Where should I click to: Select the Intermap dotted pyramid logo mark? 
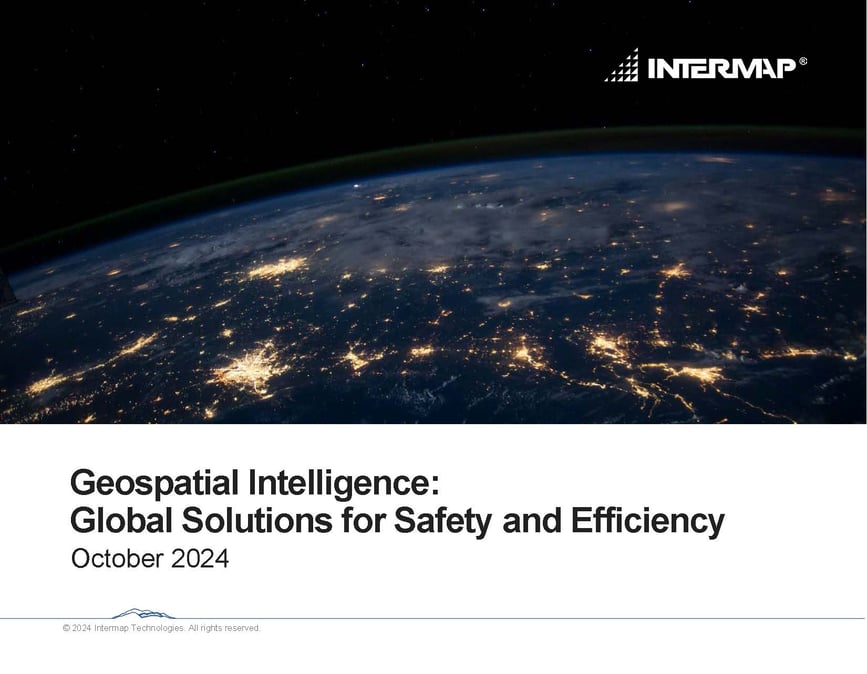pyautogui.click(x=621, y=65)
